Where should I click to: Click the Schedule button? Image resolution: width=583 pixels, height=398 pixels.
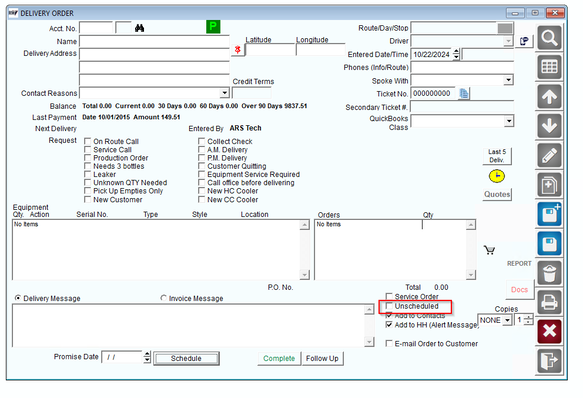tap(186, 359)
